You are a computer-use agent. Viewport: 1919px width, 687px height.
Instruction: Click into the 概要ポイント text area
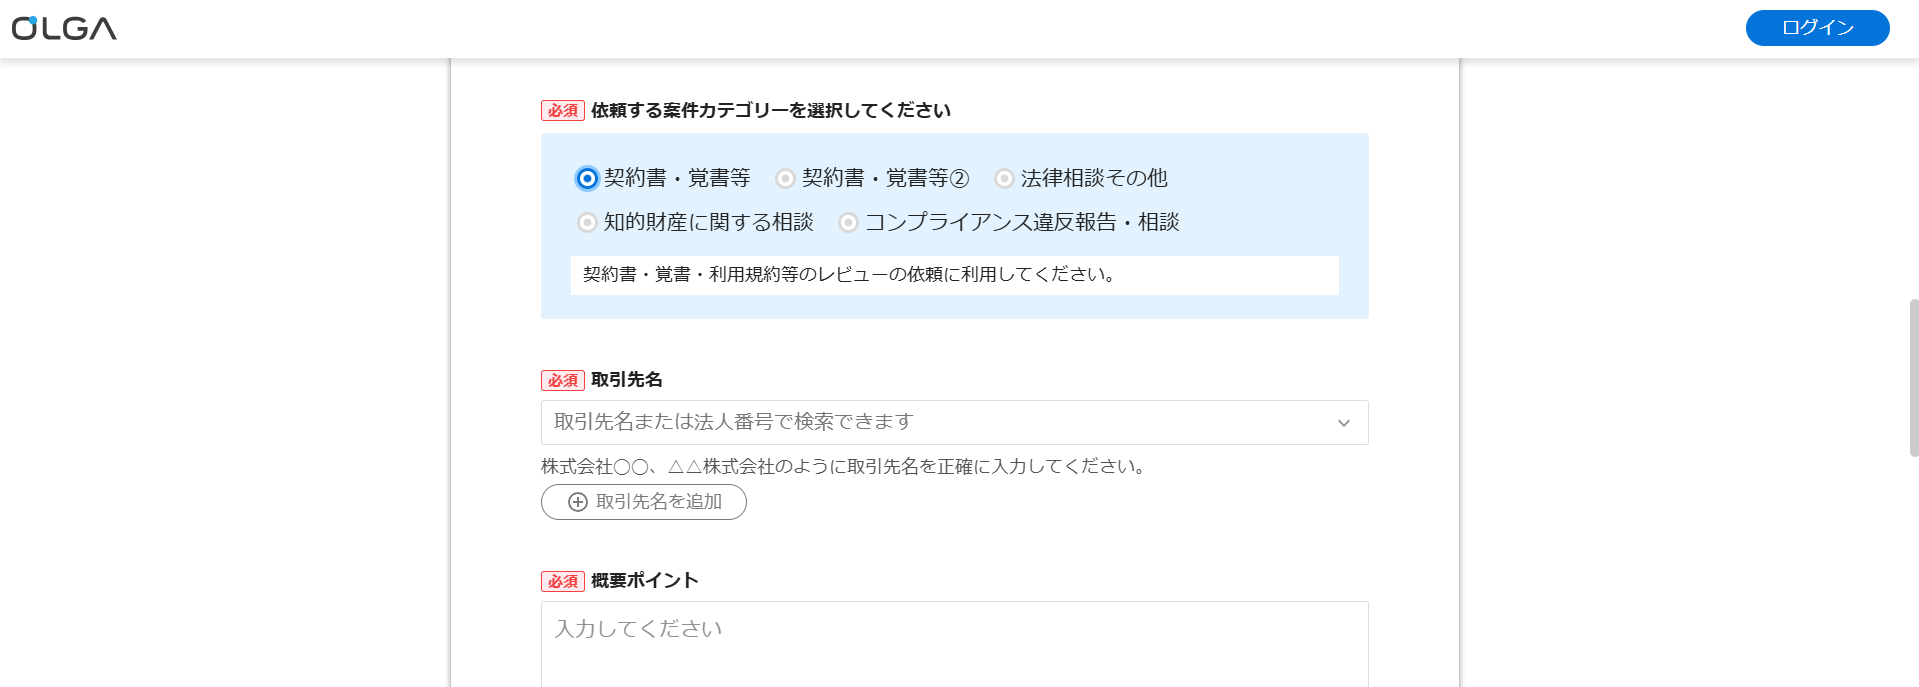coord(954,644)
